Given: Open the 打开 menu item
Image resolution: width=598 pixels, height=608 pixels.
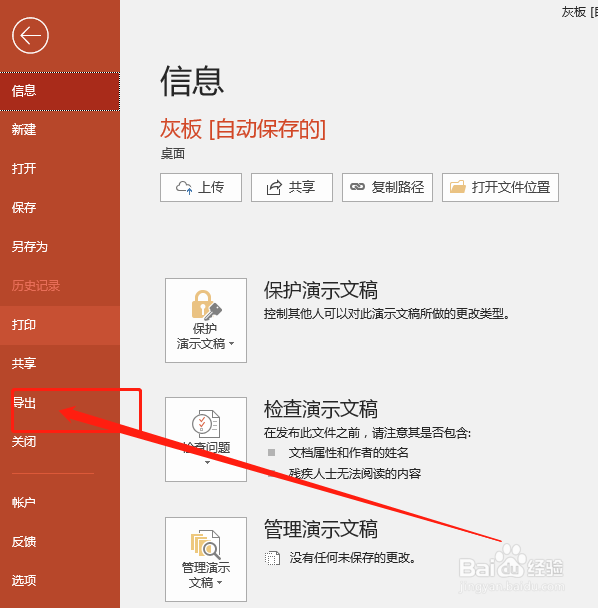Looking at the screenshot, I should click(60, 169).
